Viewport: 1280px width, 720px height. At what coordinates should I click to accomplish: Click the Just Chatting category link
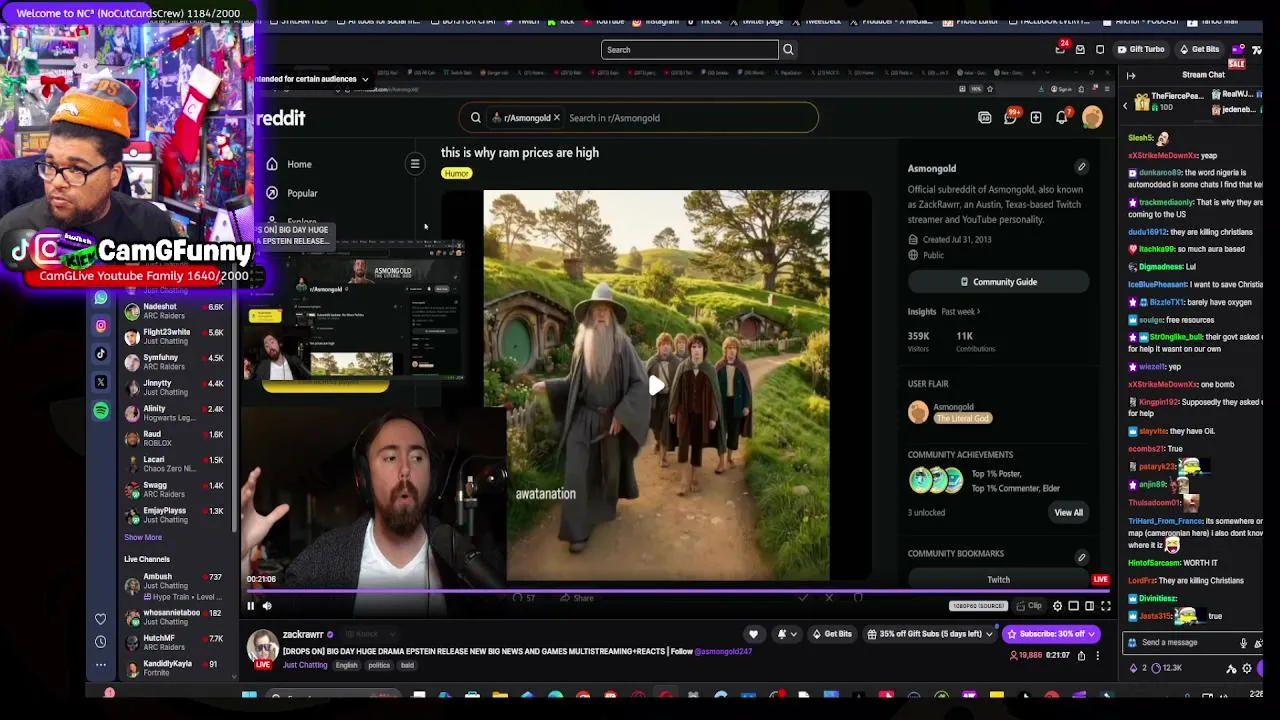[304, 665]
